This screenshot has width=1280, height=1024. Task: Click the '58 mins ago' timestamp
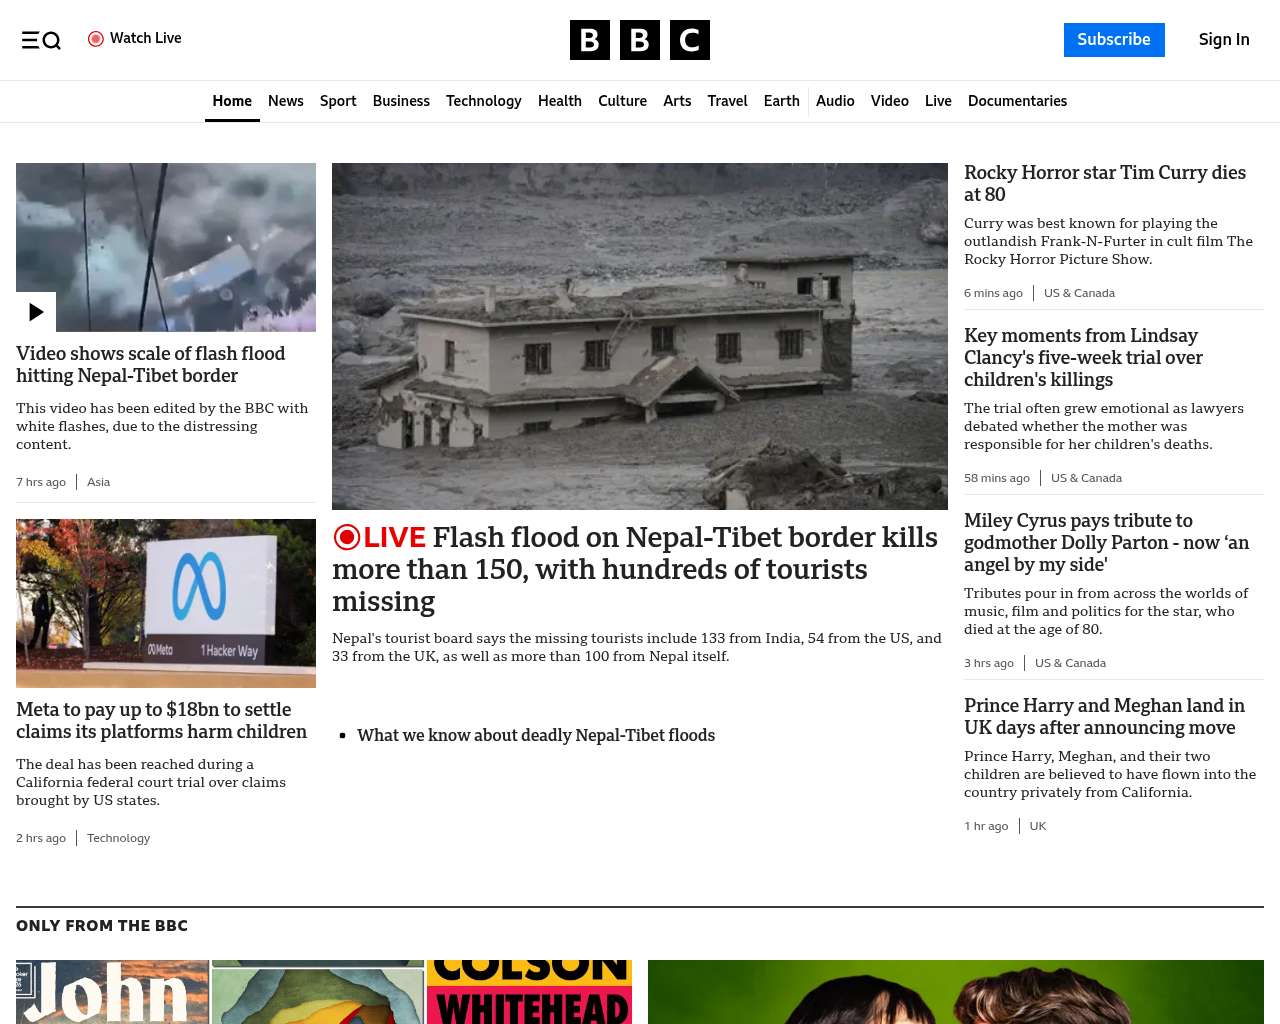click(997, 478)
